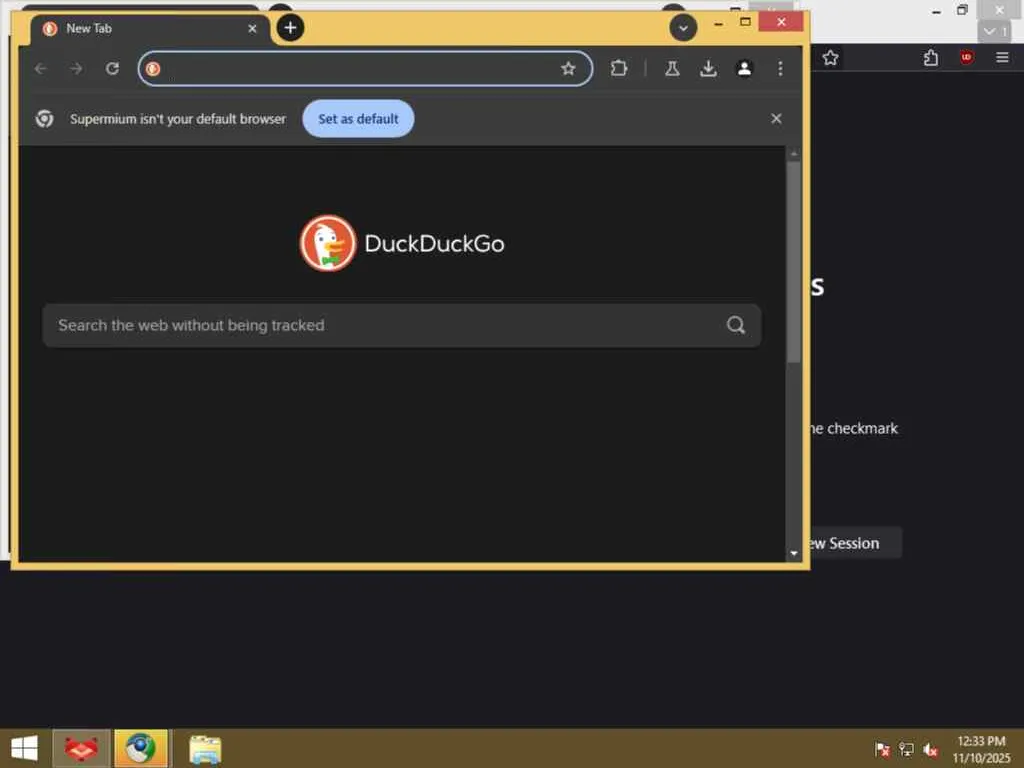Click the DuckDuckGo favicon in the address bar
Screen dimensions: 1024x768
tap(153, 69)
